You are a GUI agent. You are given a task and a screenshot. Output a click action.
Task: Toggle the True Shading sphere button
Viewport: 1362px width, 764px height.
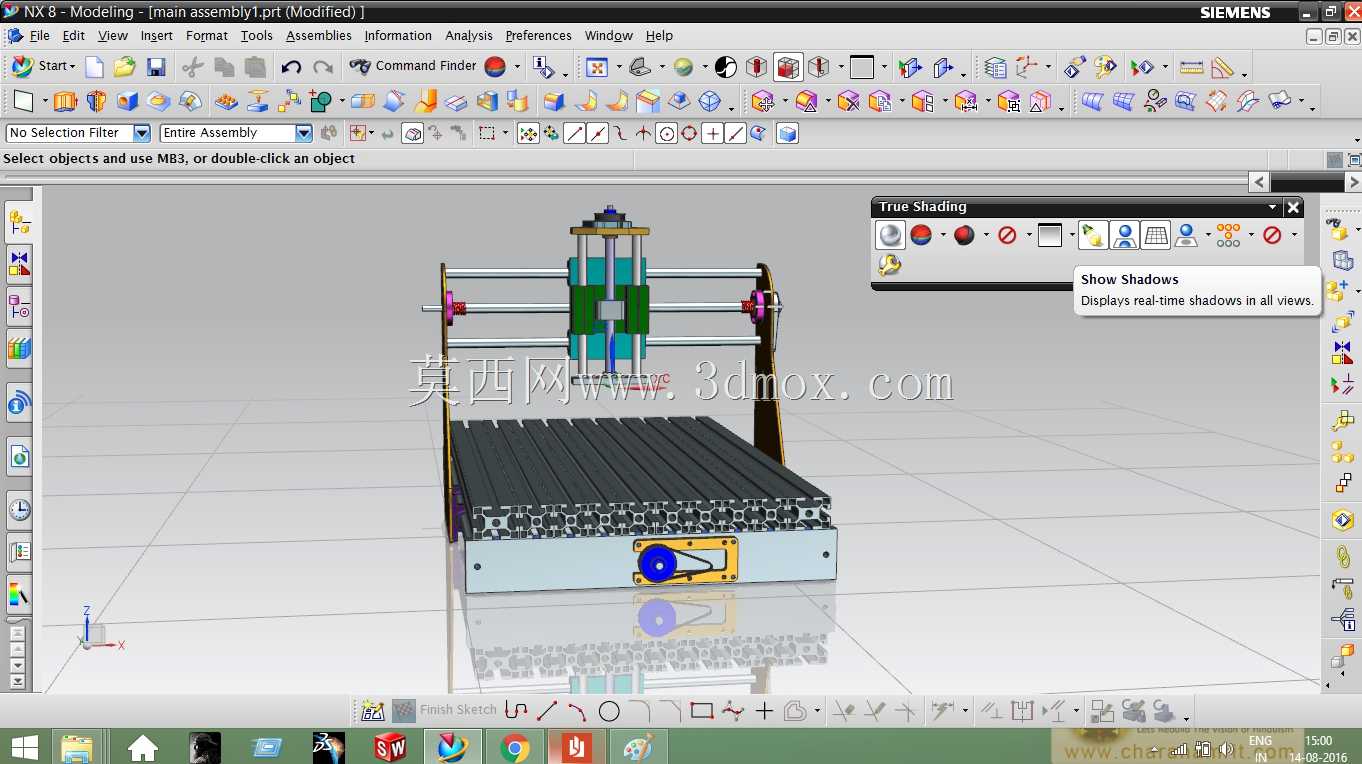pos(890,235)
